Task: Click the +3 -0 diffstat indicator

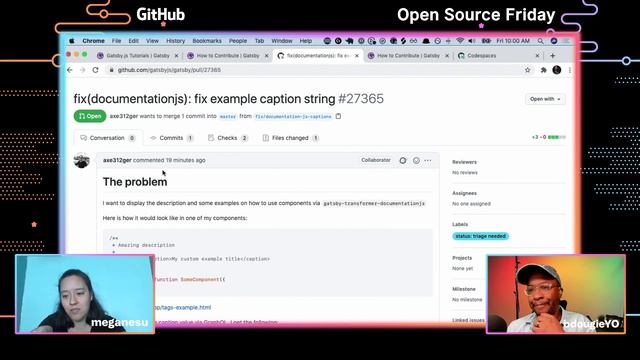Action: tap(549, 137)
